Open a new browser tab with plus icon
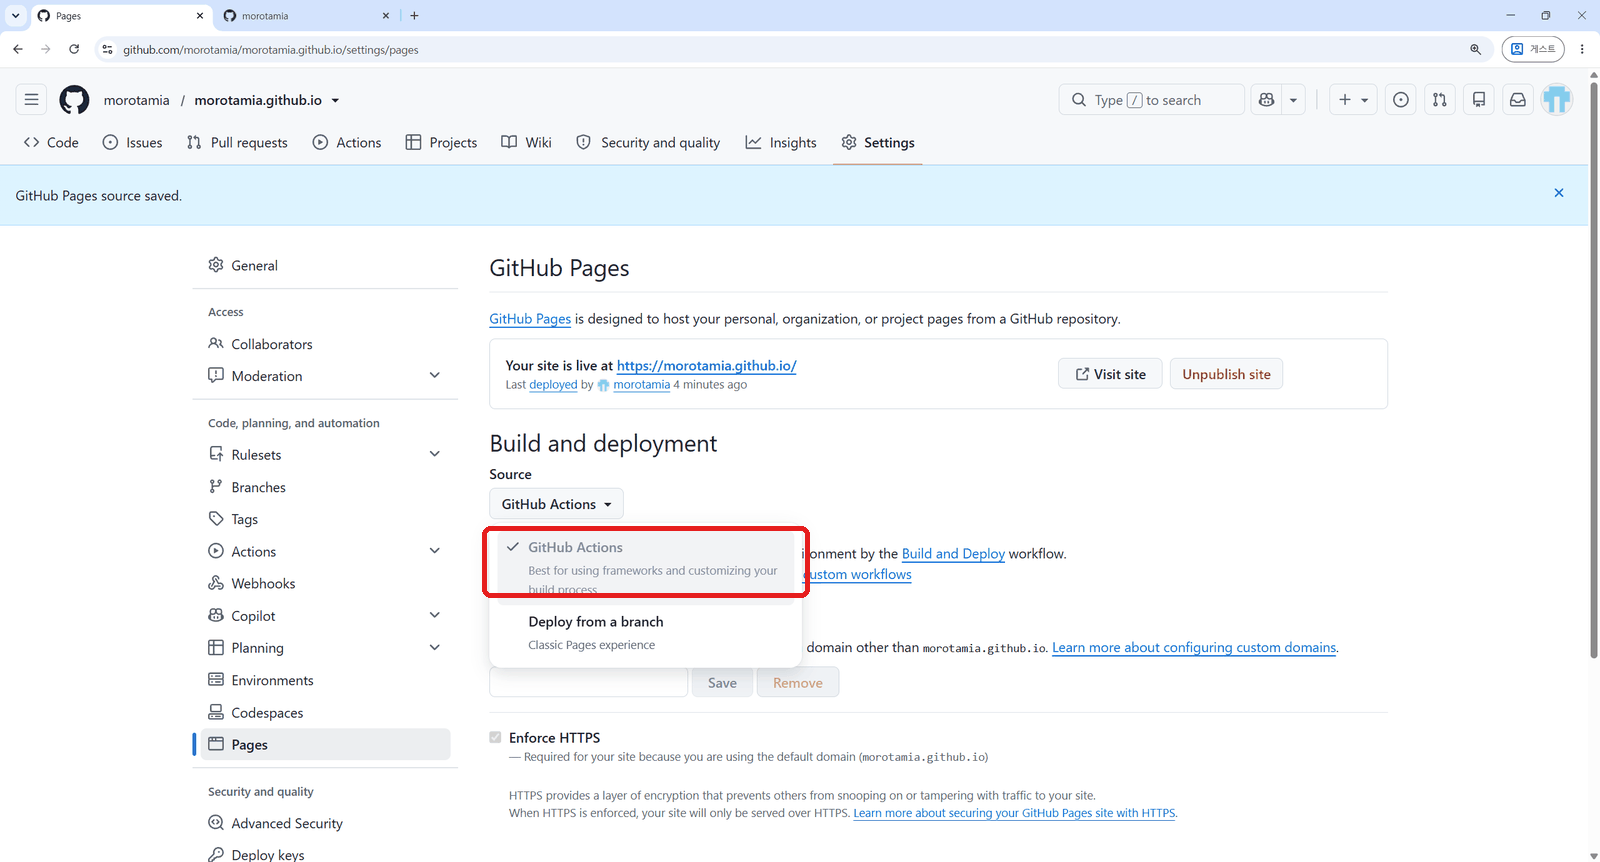 [x=414, y=16]
